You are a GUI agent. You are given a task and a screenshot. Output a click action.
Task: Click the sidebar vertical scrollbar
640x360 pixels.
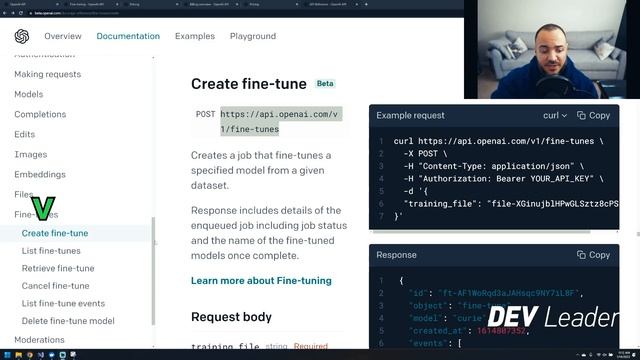[153, 271]
